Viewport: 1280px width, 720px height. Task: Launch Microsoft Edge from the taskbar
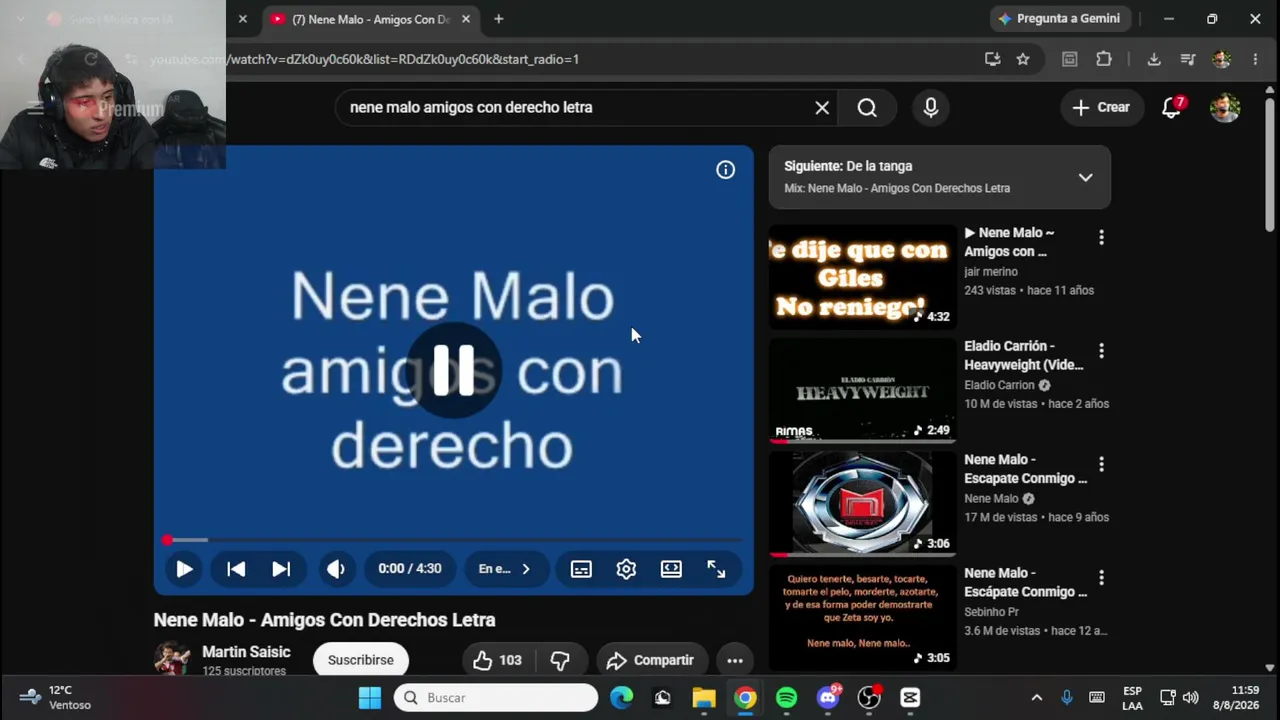[622, 697]
